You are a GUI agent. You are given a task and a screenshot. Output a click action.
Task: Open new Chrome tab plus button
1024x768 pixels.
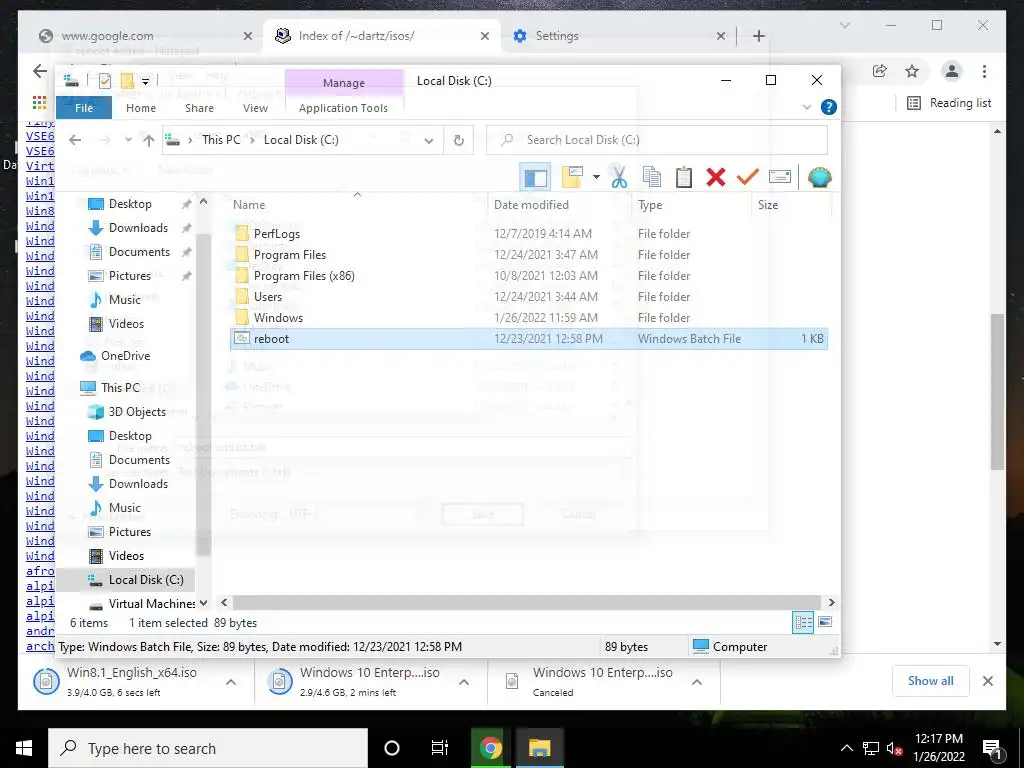[758, 36]
